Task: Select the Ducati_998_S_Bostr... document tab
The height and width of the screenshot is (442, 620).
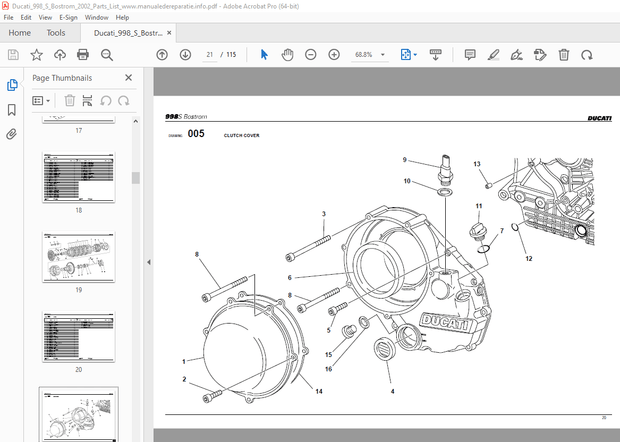Action: click(128, 33)
